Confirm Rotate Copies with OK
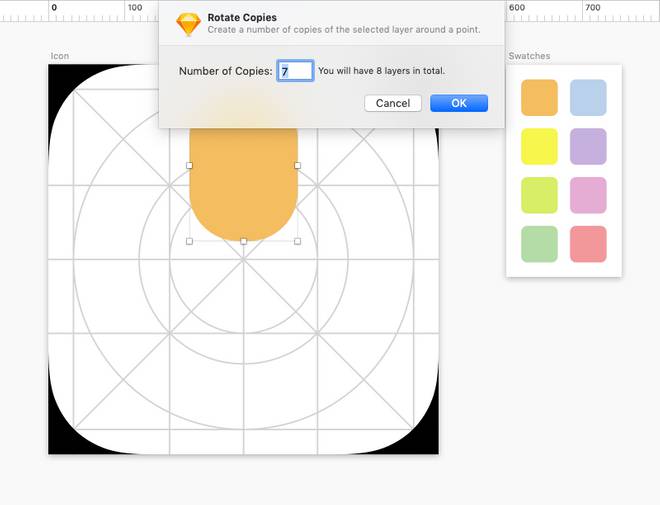The width and height of the screenshot is (660, 505). [x=458, y=103]
